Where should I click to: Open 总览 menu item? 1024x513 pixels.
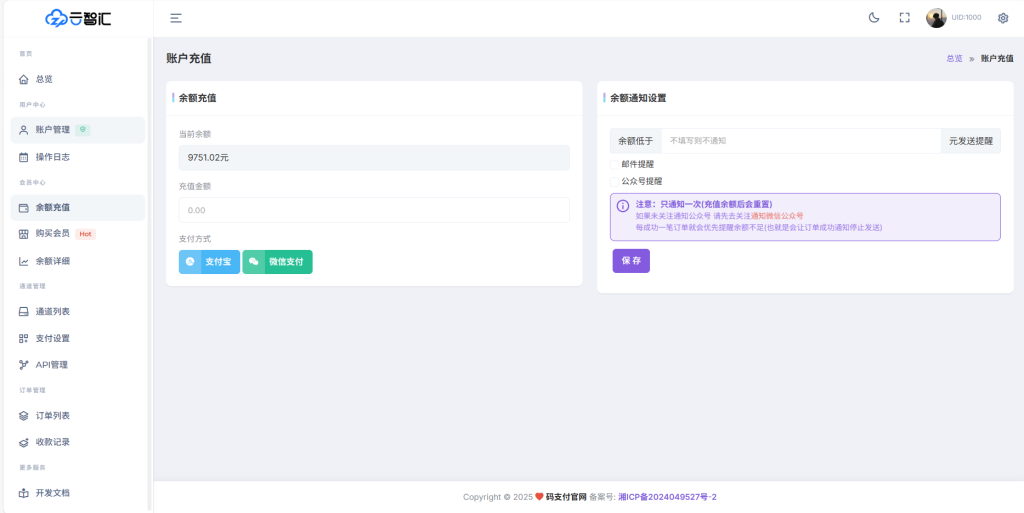(78, 79)
